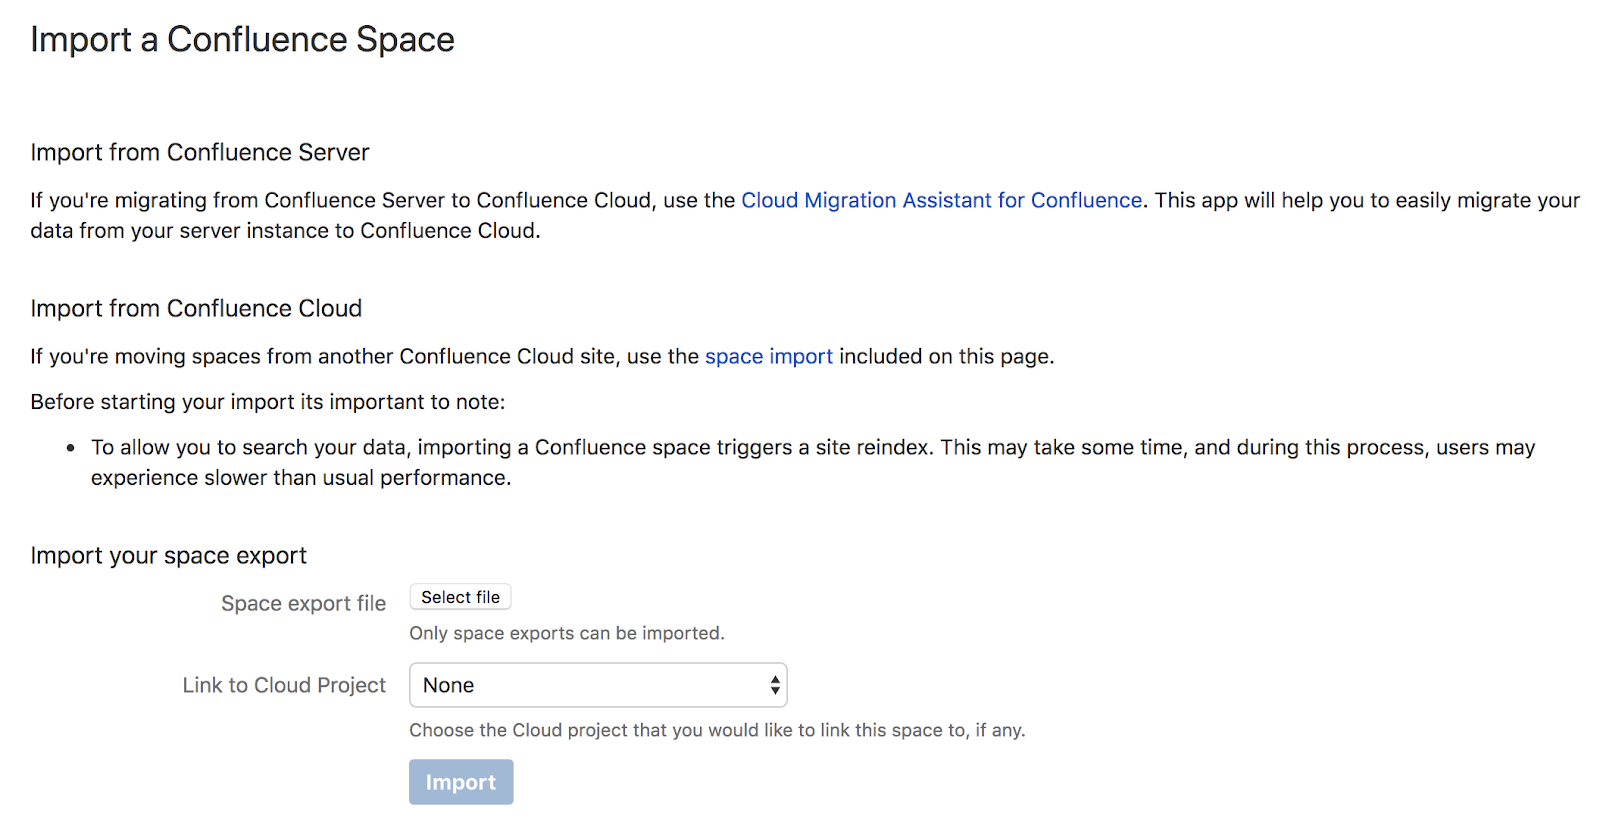
Task: Click the Import a Confluence Space heading
Action: coord(242,39)
